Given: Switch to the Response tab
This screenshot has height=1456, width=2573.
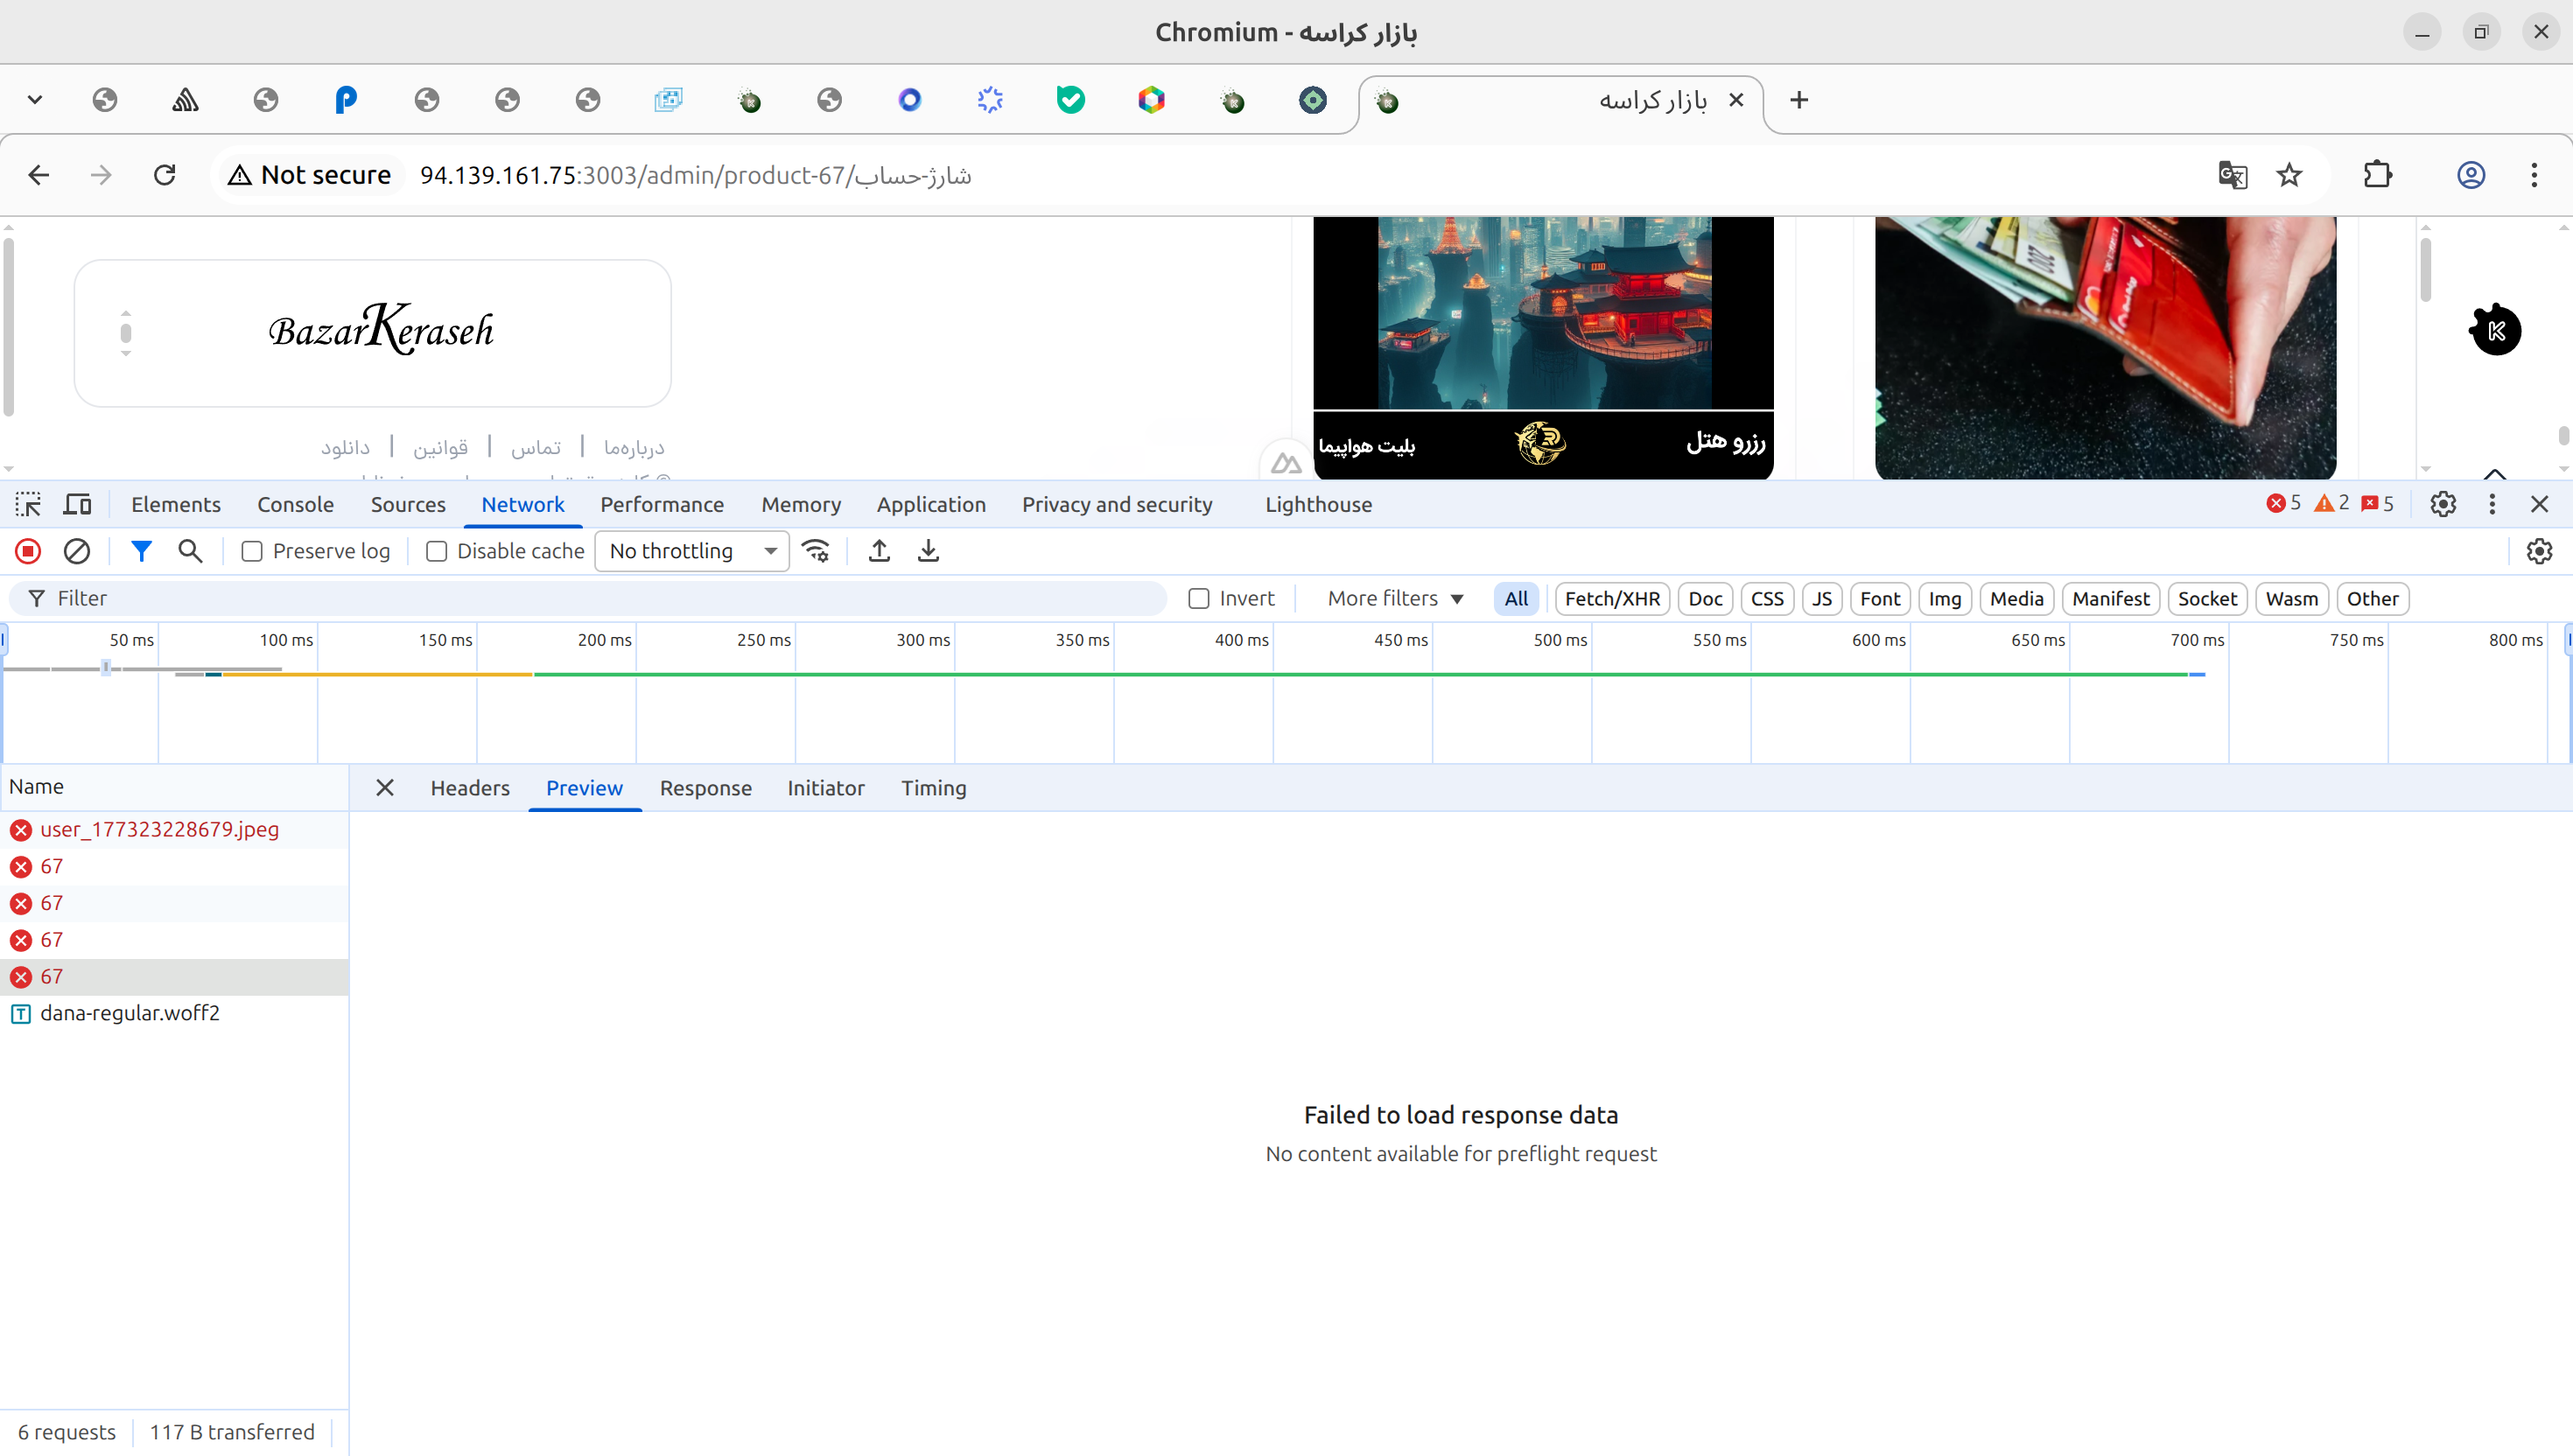Looking at the screenshot, I should point(705,788).
